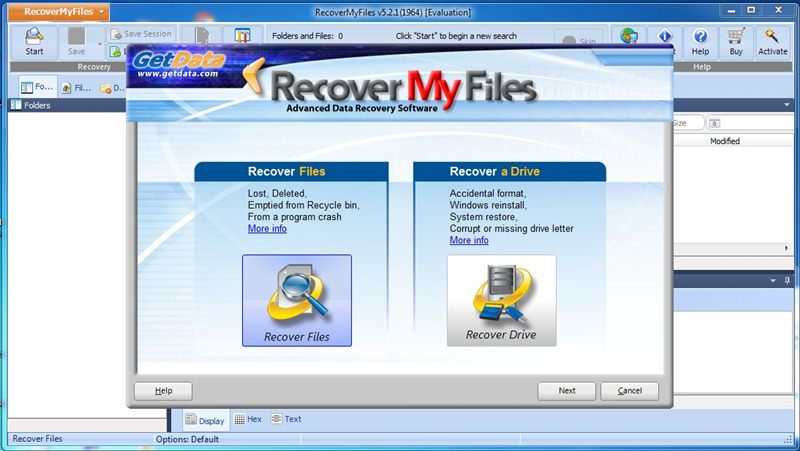The width and height of the screenshot is (800, 451).
Task: Open More info under Recover a Drive
Action: pos(469,240)
